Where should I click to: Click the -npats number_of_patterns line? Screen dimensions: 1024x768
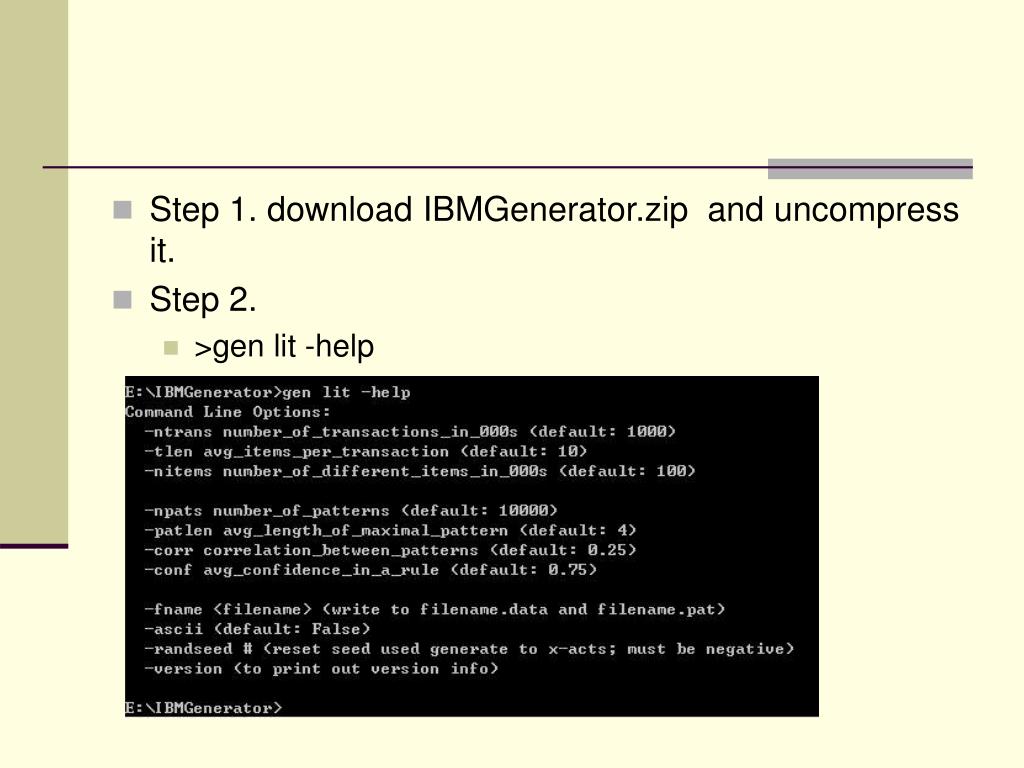(x=351, y=511)
